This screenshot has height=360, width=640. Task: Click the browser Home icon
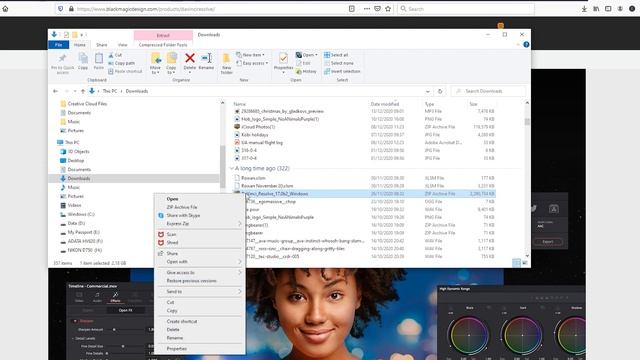(5, 9)
